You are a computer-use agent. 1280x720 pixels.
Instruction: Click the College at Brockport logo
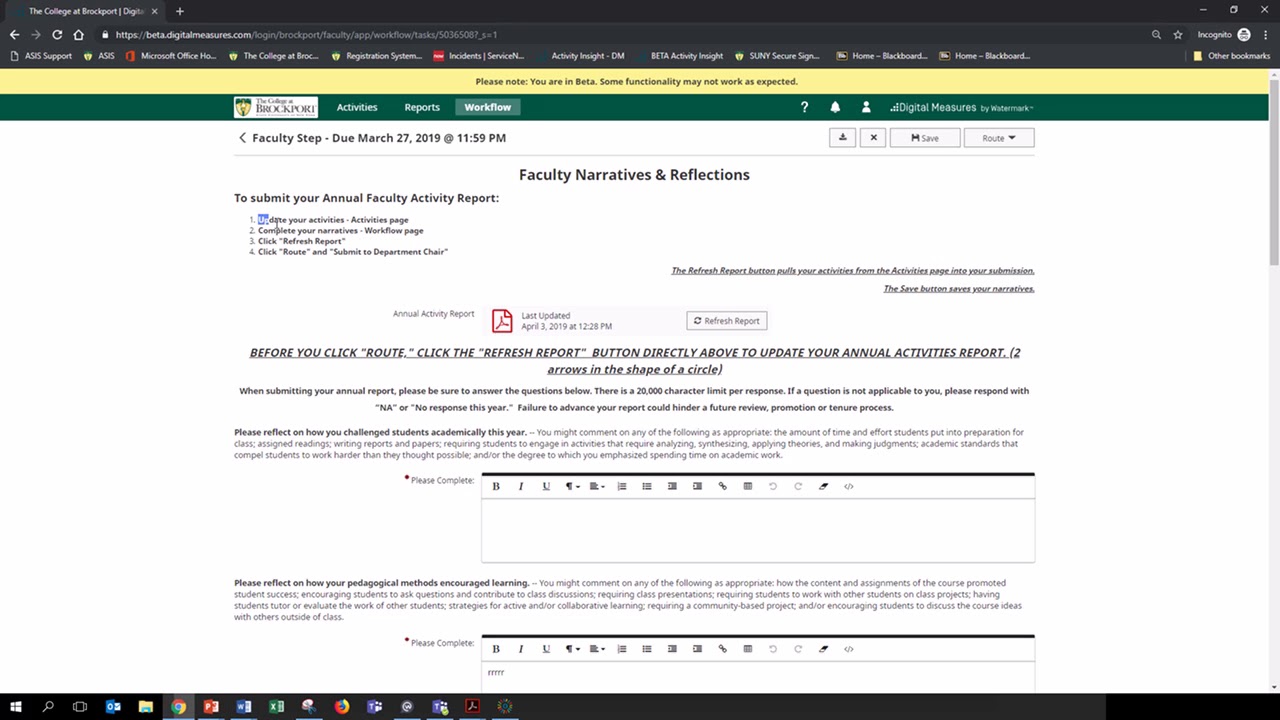(276, 107)
